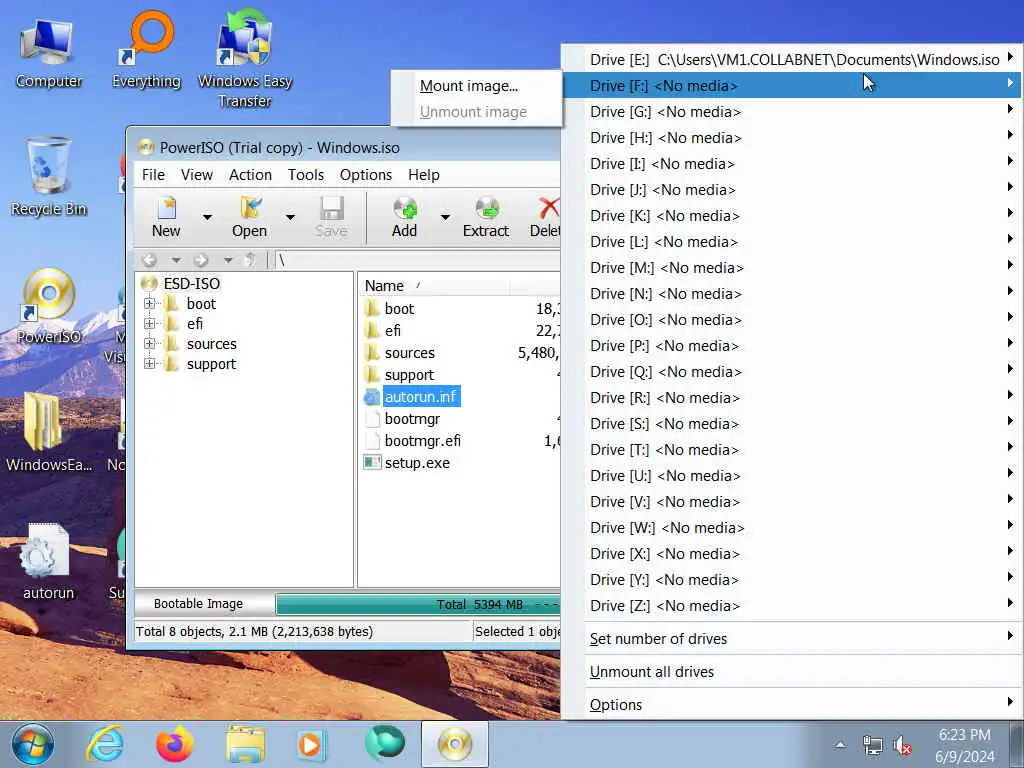1024x768 pixels.
Task: Open the Add button dropdown arrow
Action: [x=445, y=217]
